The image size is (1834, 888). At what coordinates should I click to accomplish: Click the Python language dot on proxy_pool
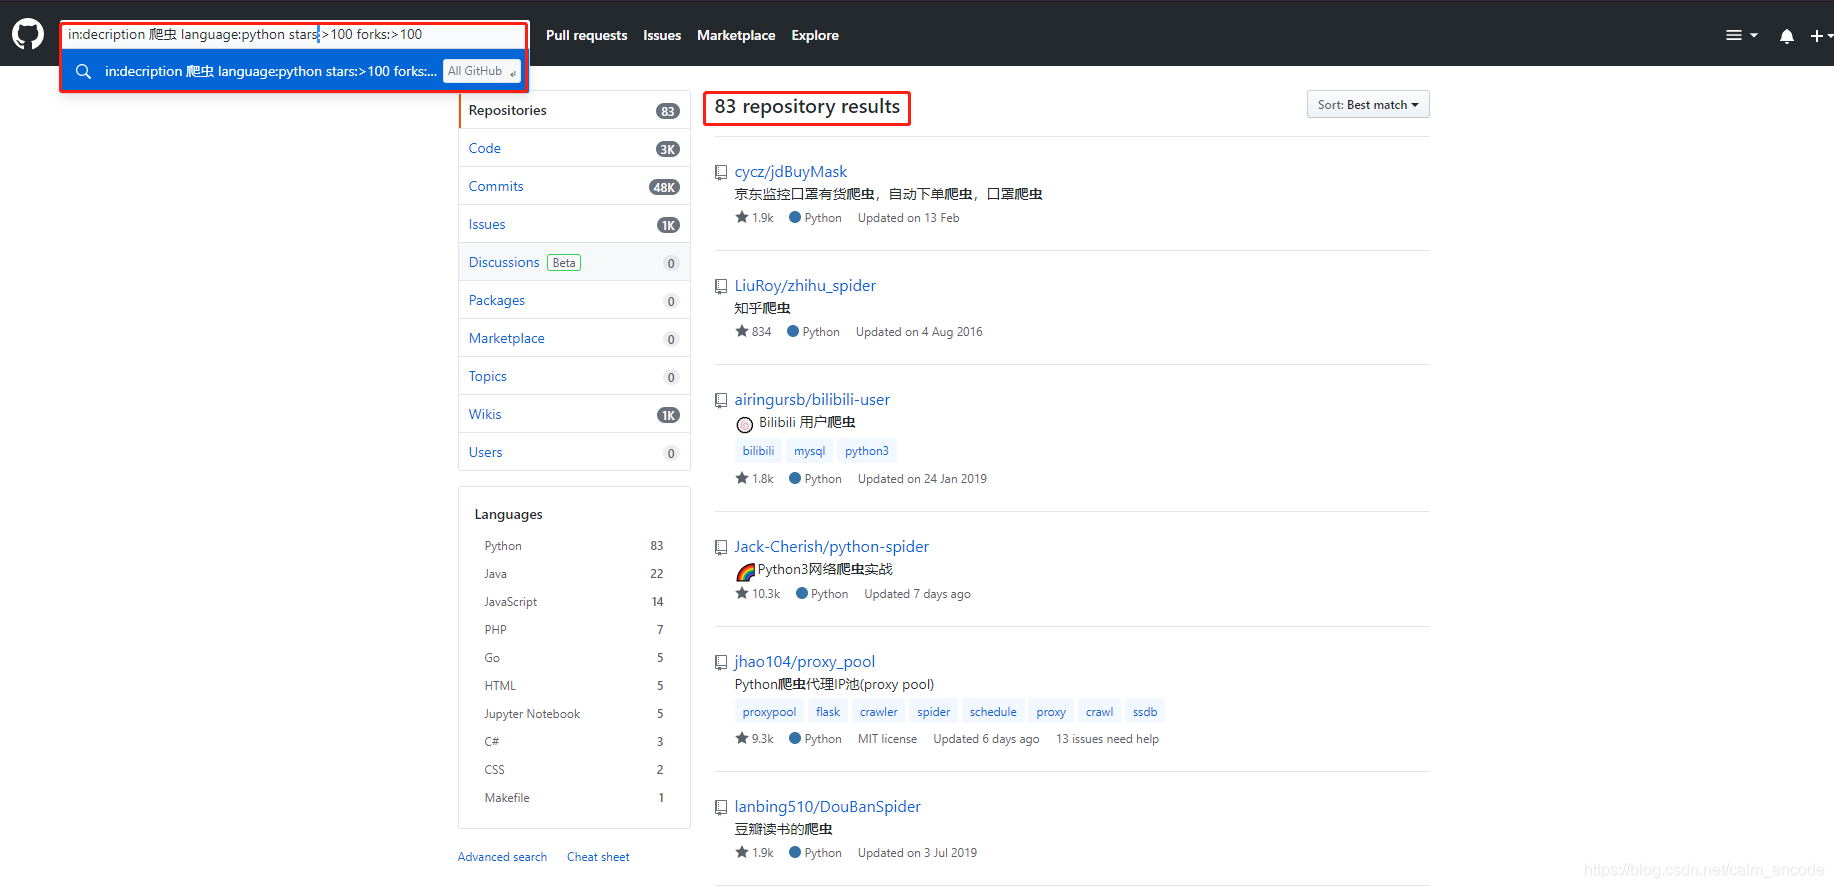point(795,738)
